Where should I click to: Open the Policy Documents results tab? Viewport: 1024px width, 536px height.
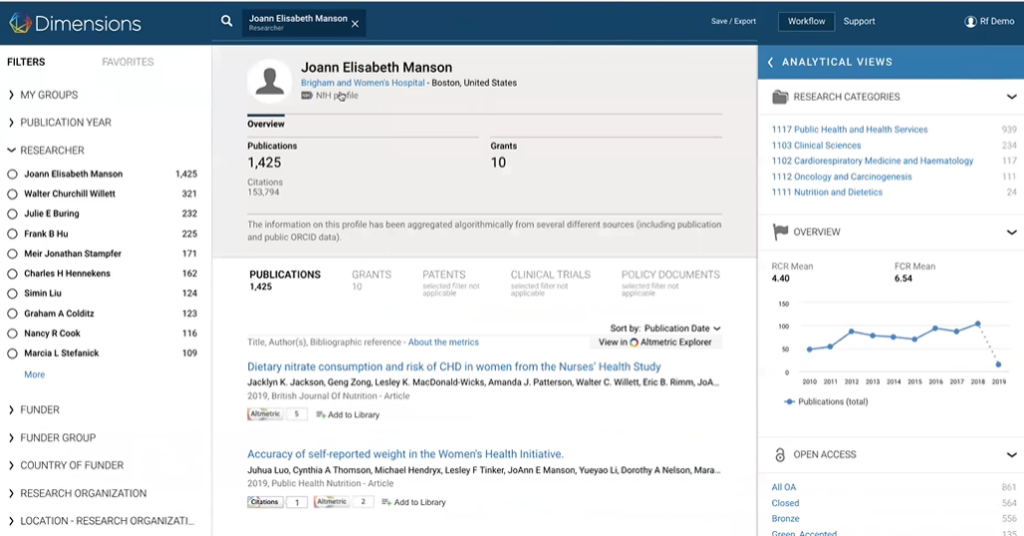(670, 283)
